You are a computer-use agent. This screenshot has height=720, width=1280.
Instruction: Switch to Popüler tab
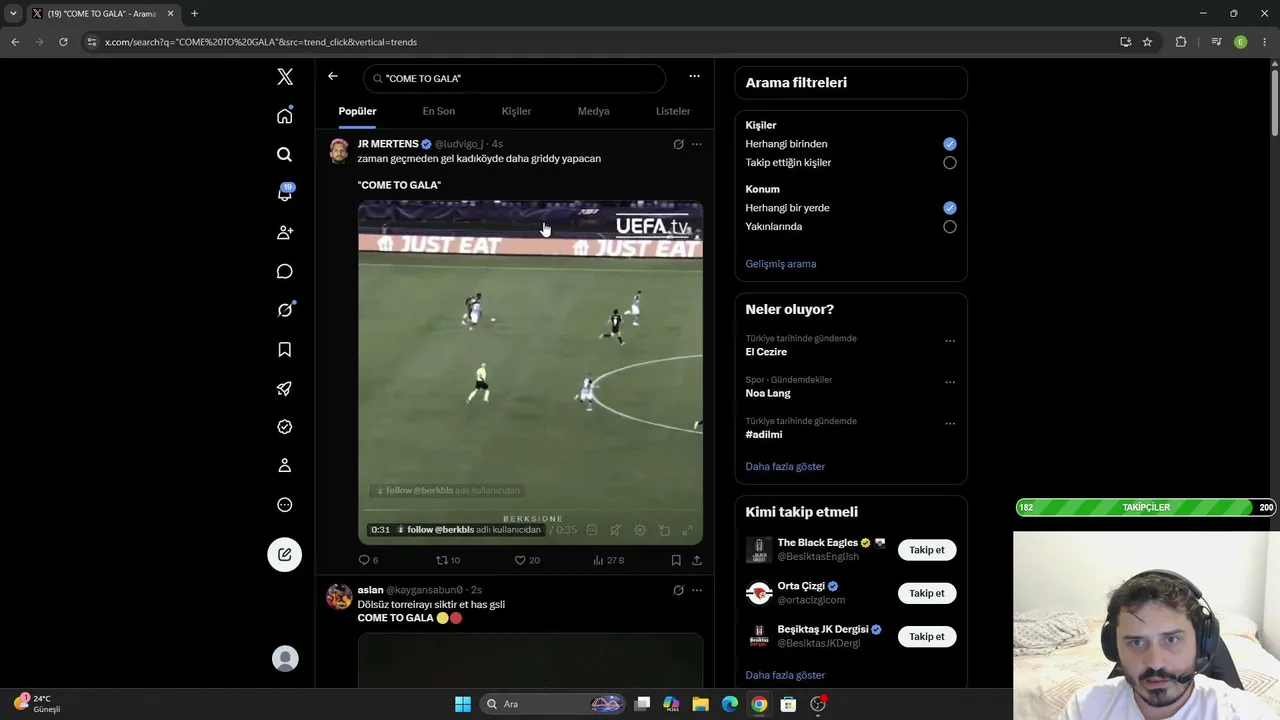point(357,111)
